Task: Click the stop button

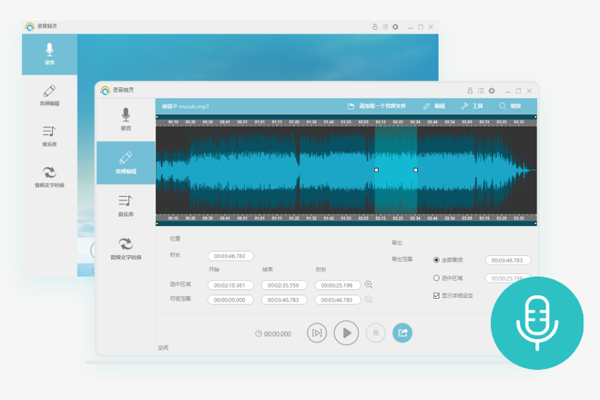Action: [x=375, y=333]
